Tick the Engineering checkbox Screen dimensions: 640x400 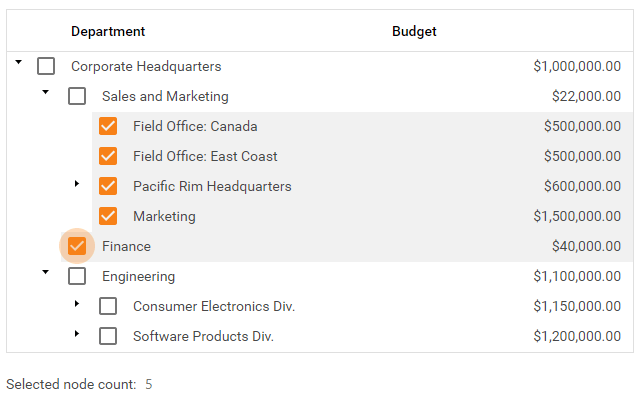(x=77, y=277)
